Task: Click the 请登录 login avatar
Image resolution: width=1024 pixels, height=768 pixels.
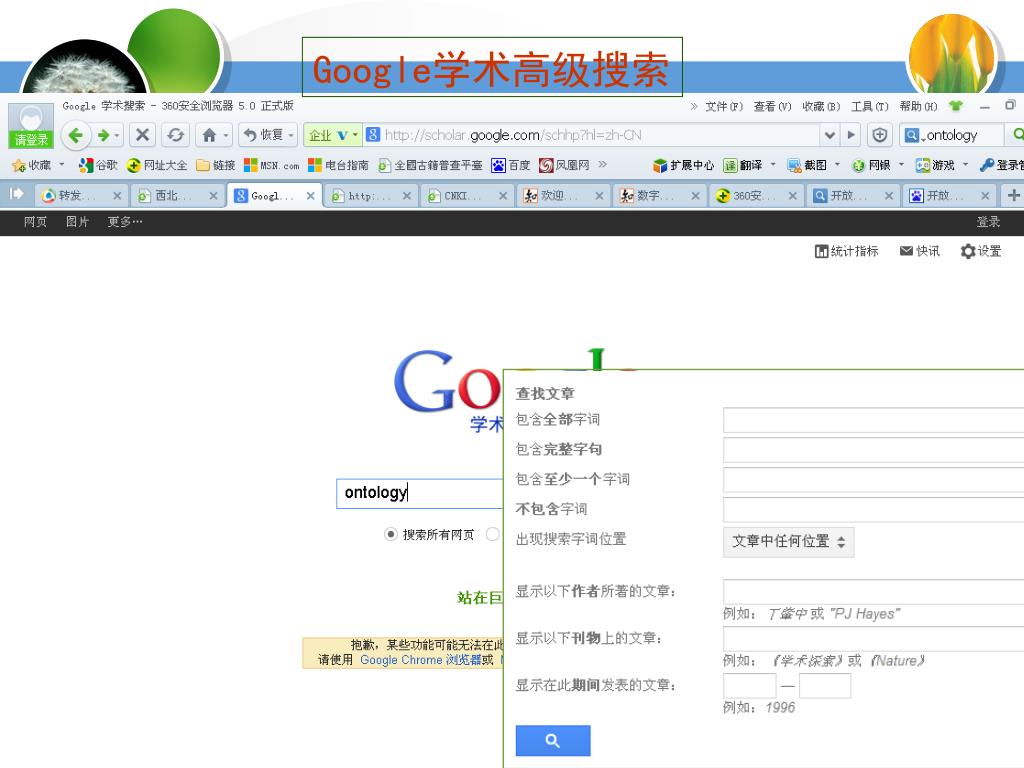Action: click(31, 125)
